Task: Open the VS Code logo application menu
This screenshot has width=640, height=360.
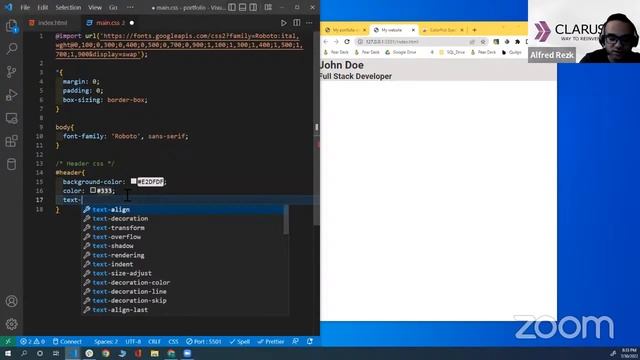Action: (8, 7)
